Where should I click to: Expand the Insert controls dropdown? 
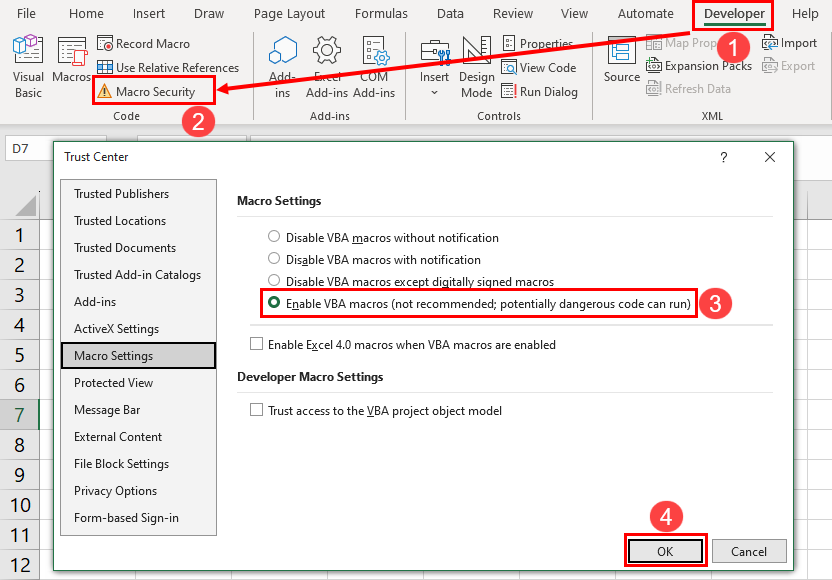tap(434, 92)
